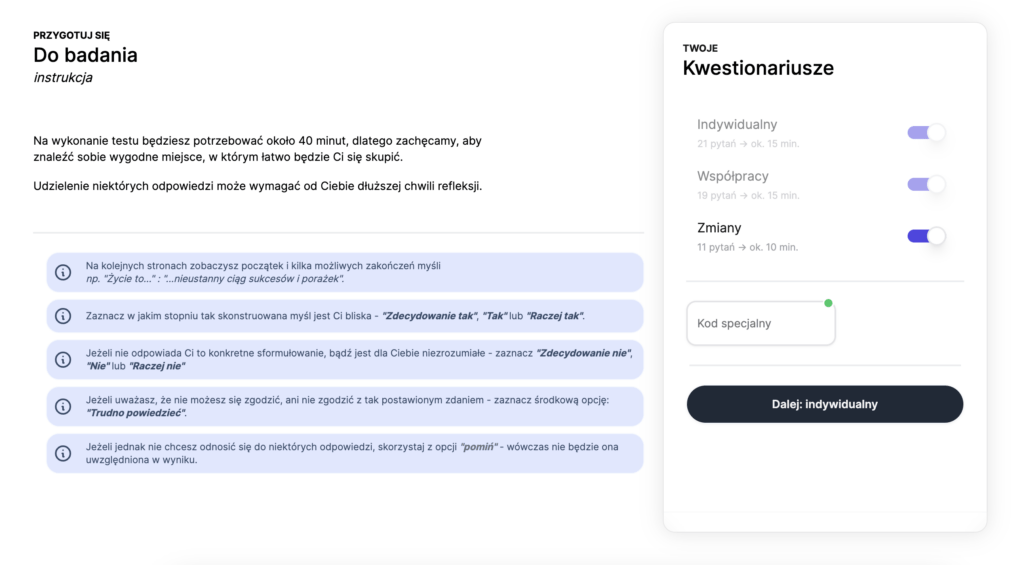Click the 'pomiń' option instruction box

pyautogui.click(x=345, y=453)
